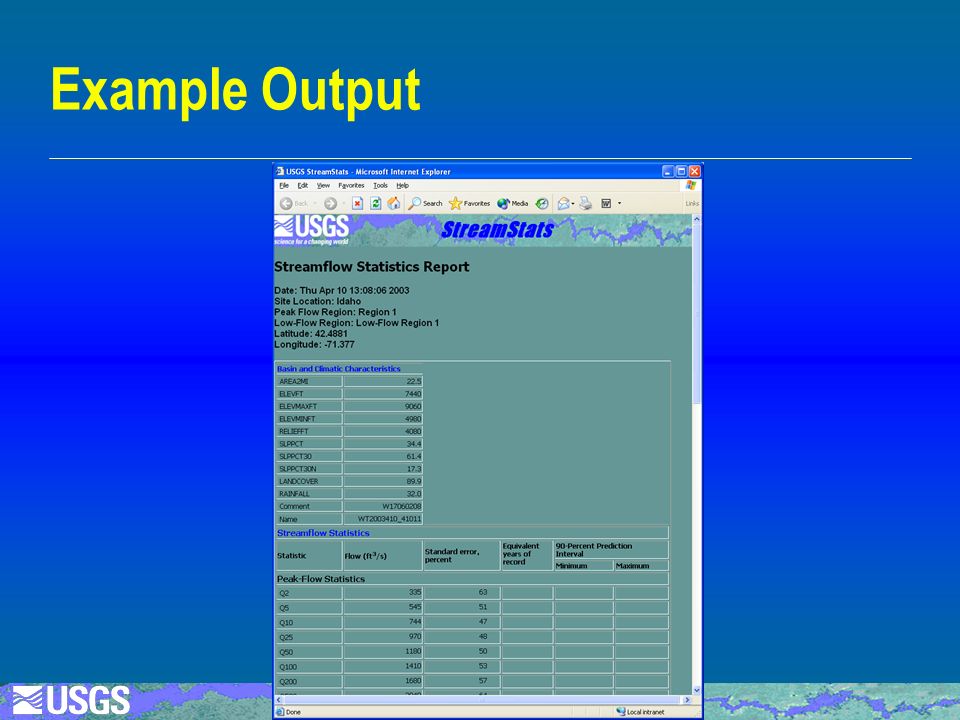Open the Edit menu
This screenshot has width=960, height=720.
(x=302, y=186)
